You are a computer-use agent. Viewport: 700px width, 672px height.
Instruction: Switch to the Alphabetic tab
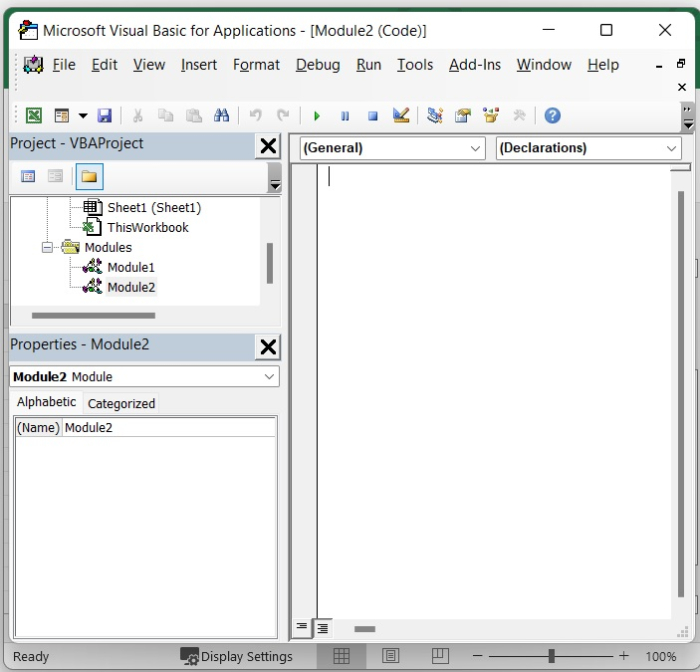pyautogui.click(x=46, y=402)
